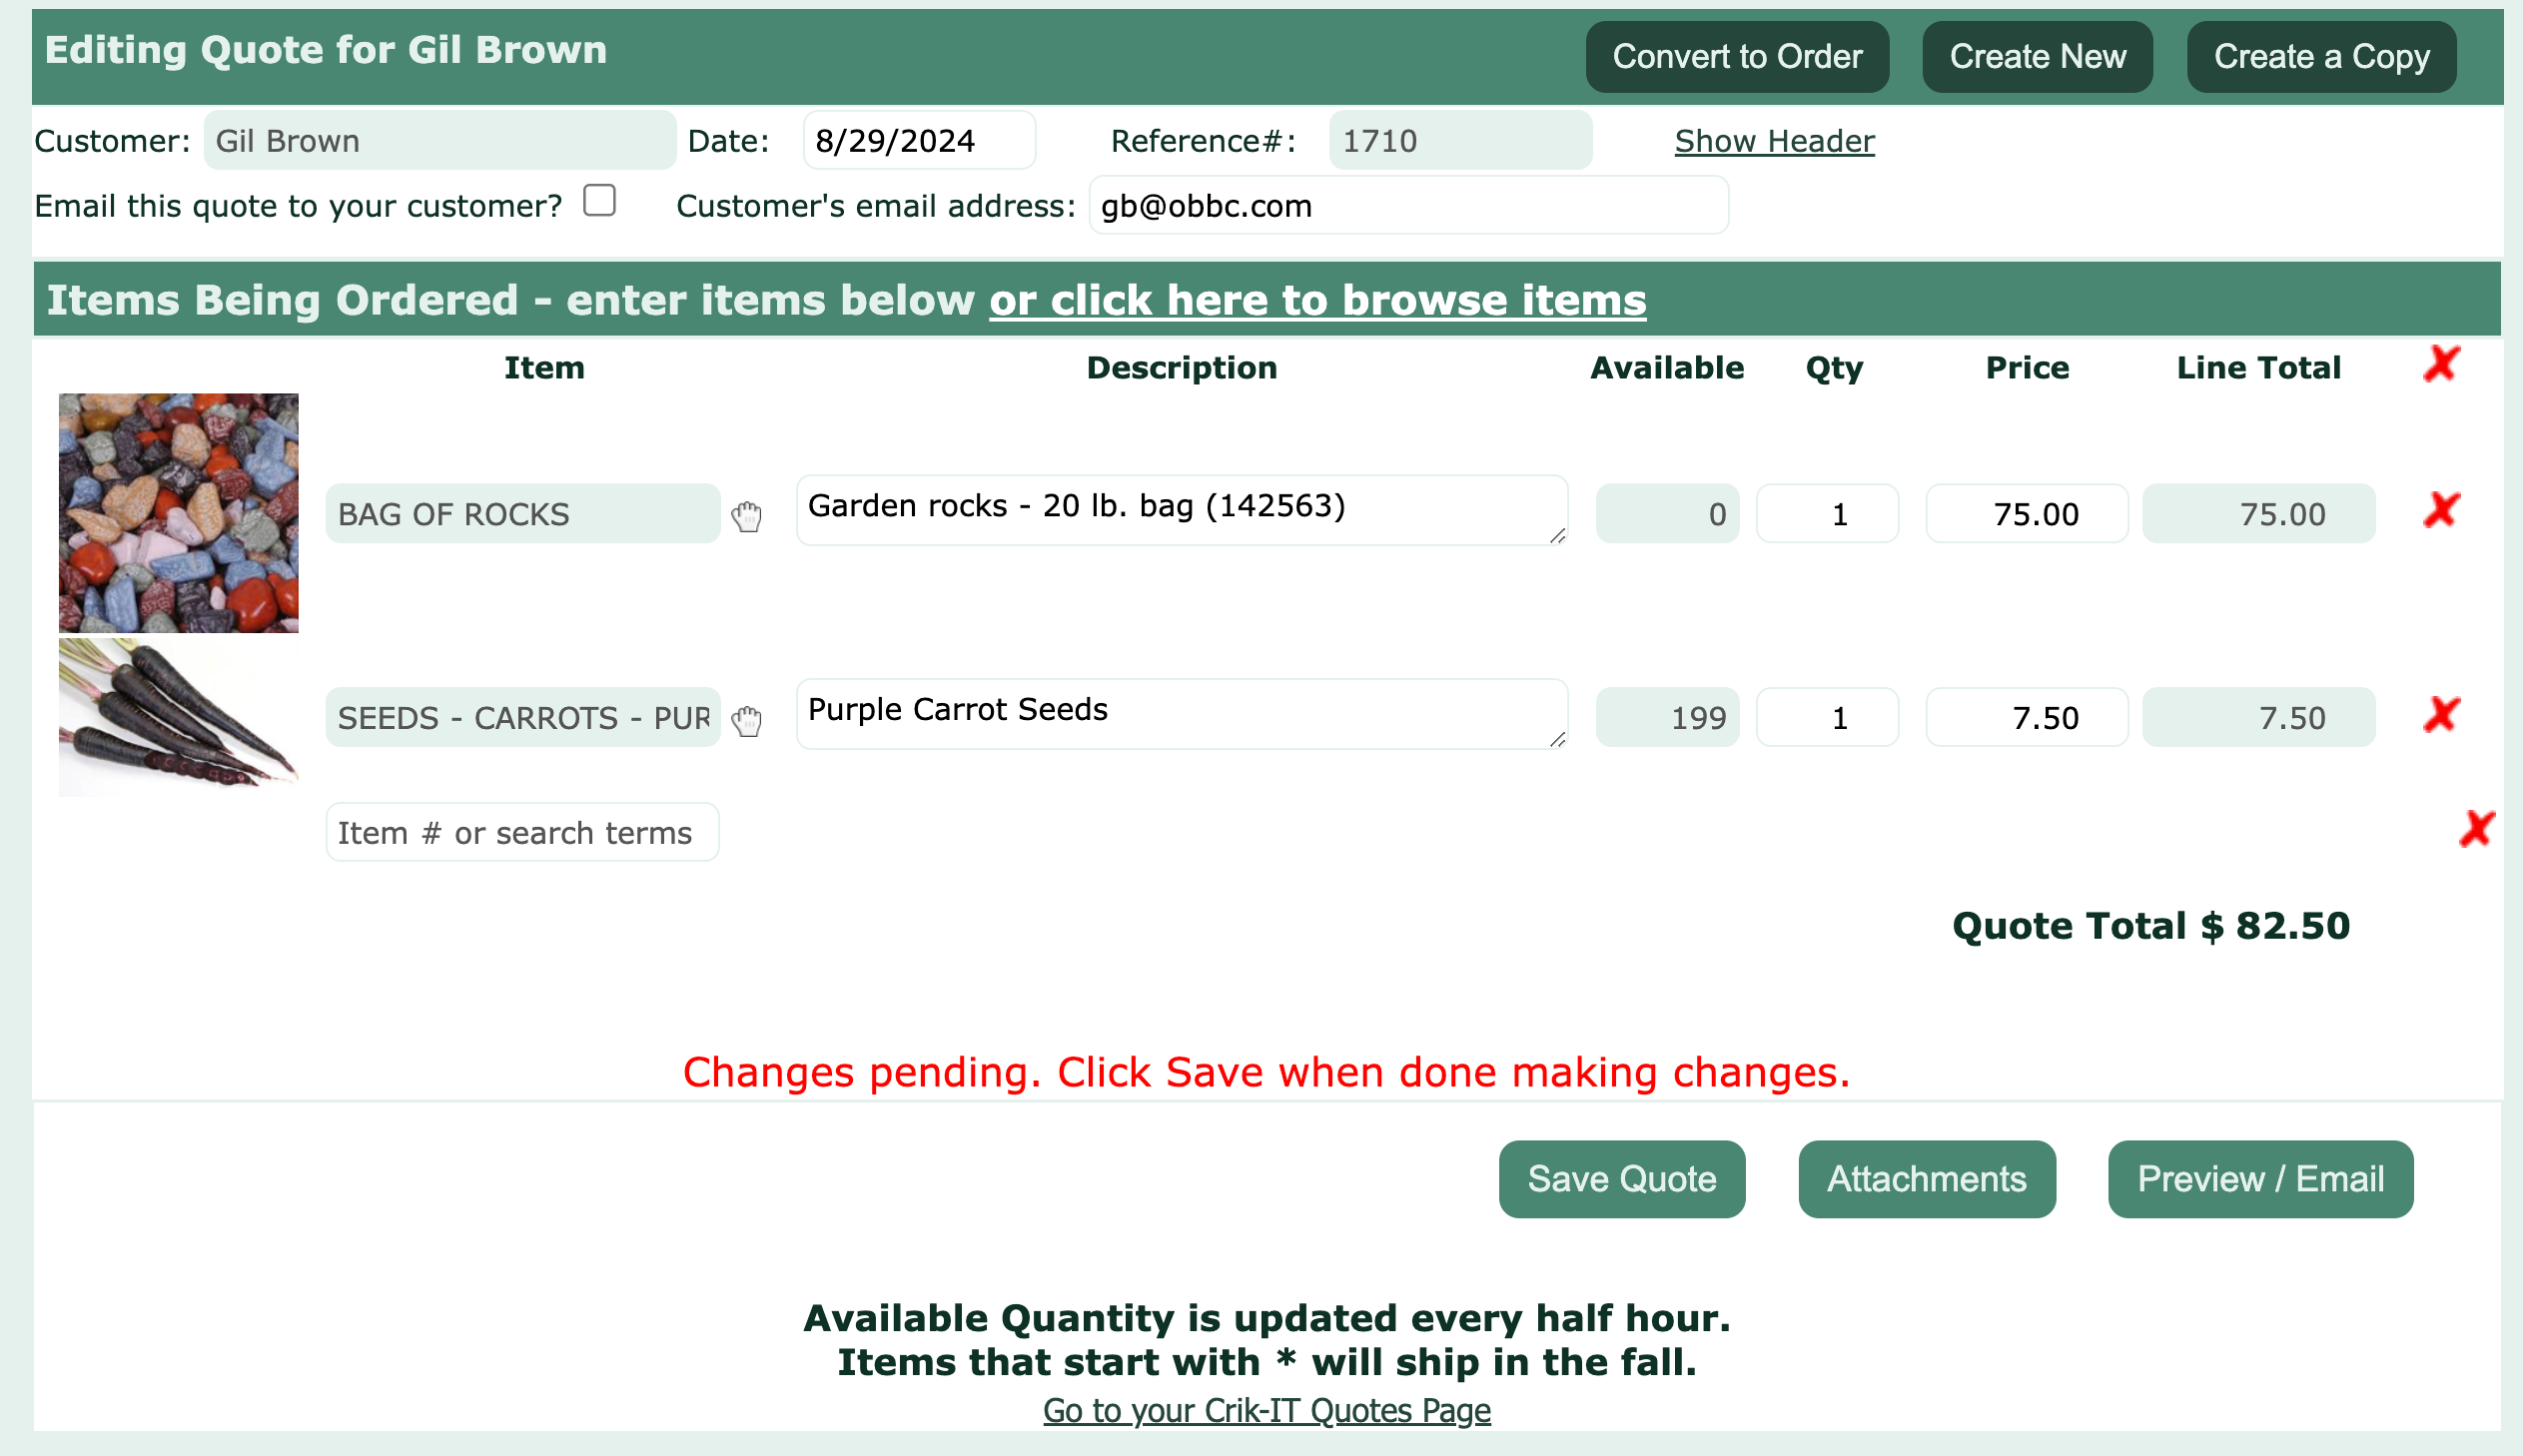Enable the email this quote checkbox
This screenshot has height=1456, width=2523.
click(599, 201)
